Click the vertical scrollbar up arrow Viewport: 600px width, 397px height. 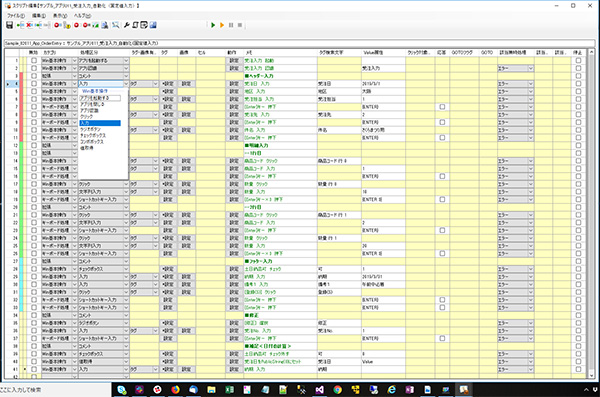[x=591, y=52]
